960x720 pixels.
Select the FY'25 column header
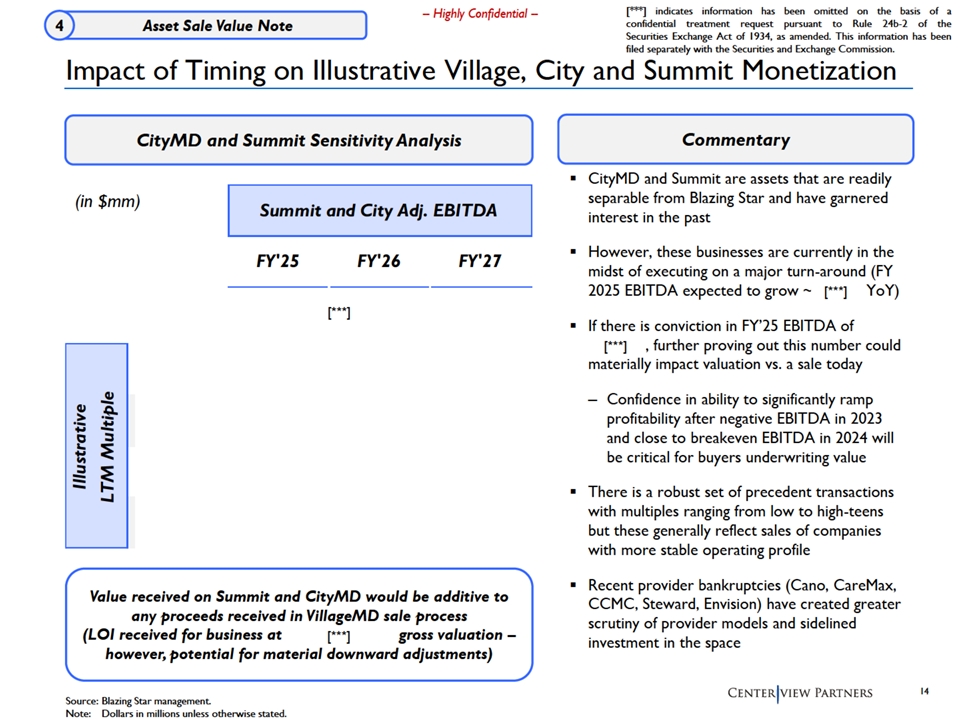coord(277,261)
